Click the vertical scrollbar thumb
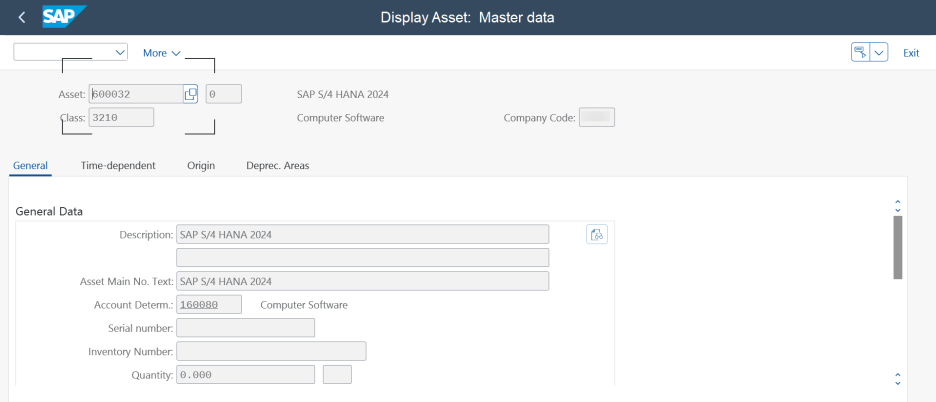Viewport: 936px width, 402px height. (x=897, y=247)
